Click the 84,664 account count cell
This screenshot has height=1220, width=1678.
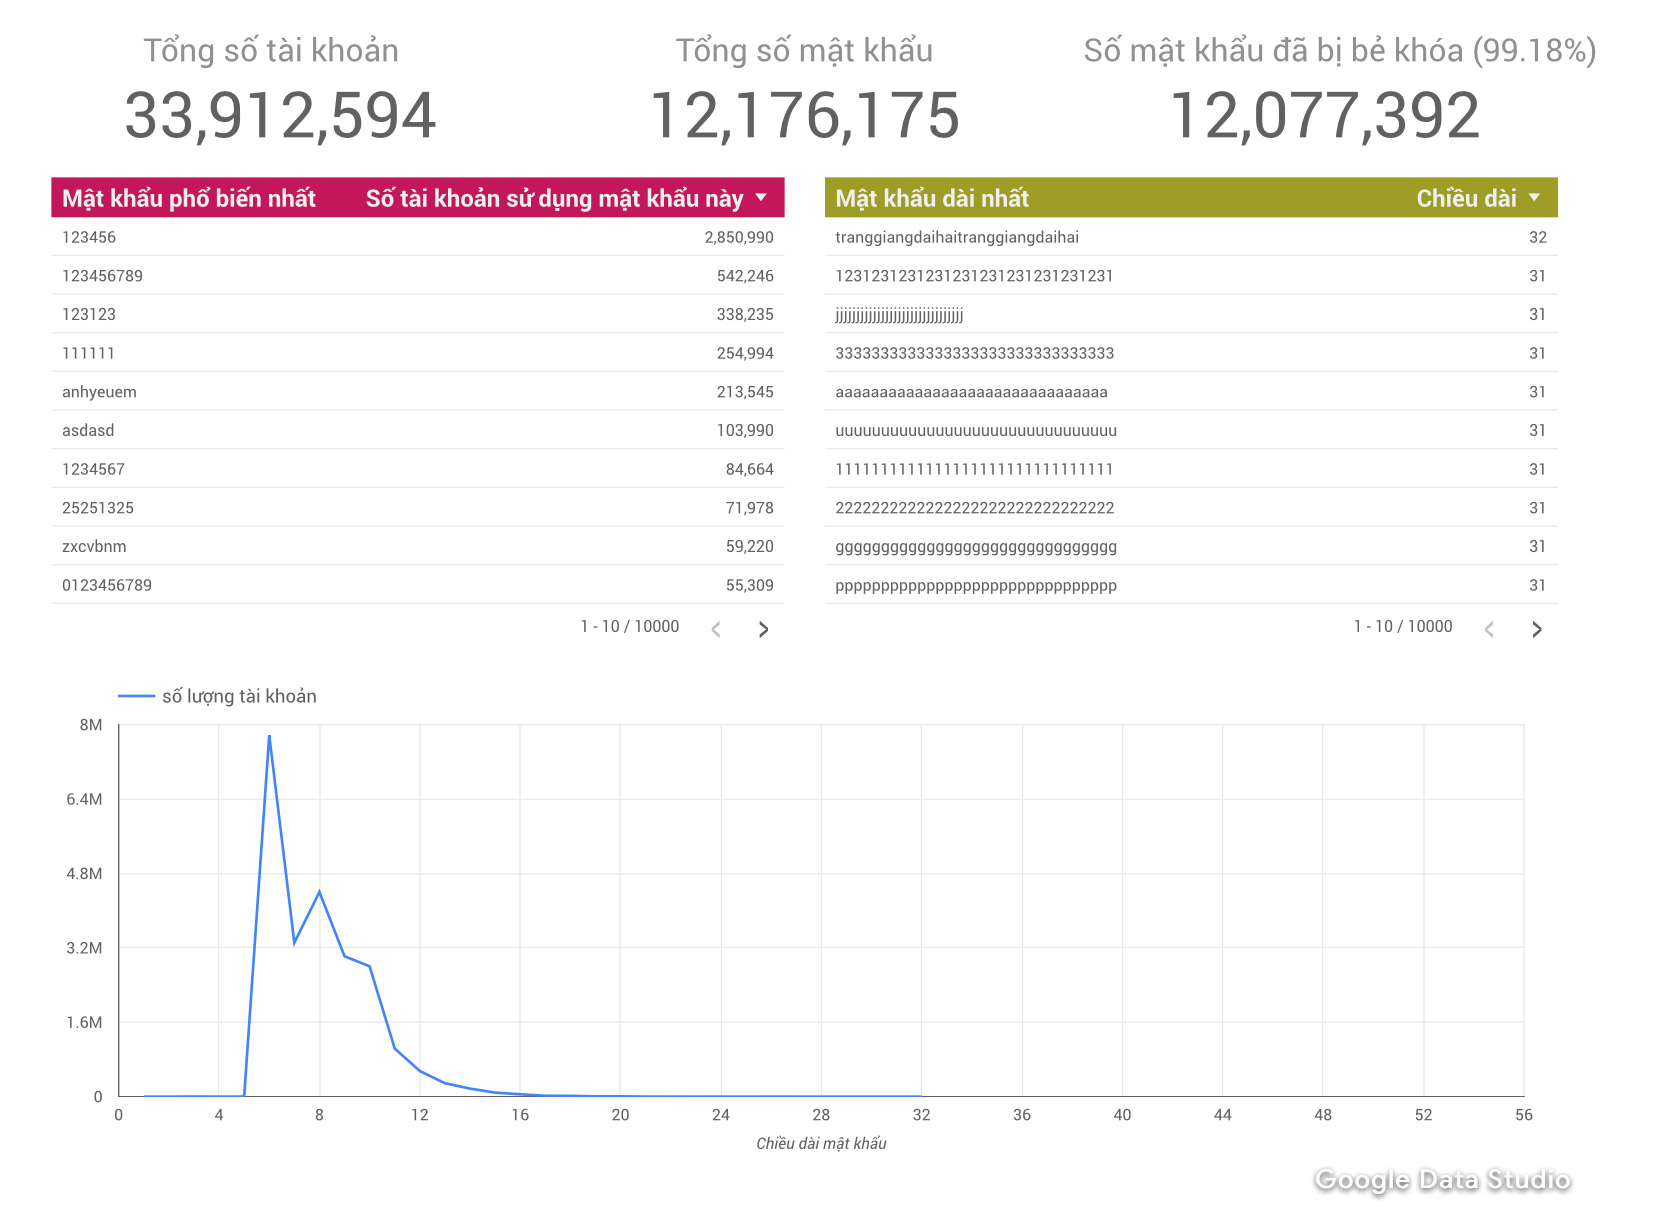pyautogui.click(x=750, y=469)
